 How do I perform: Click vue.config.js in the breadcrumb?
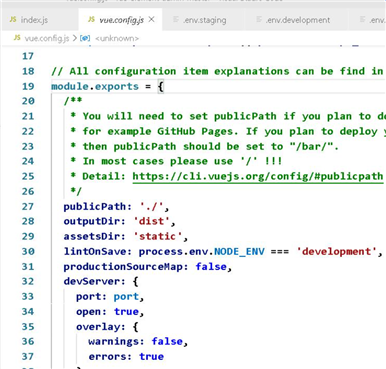coord(47,38)
